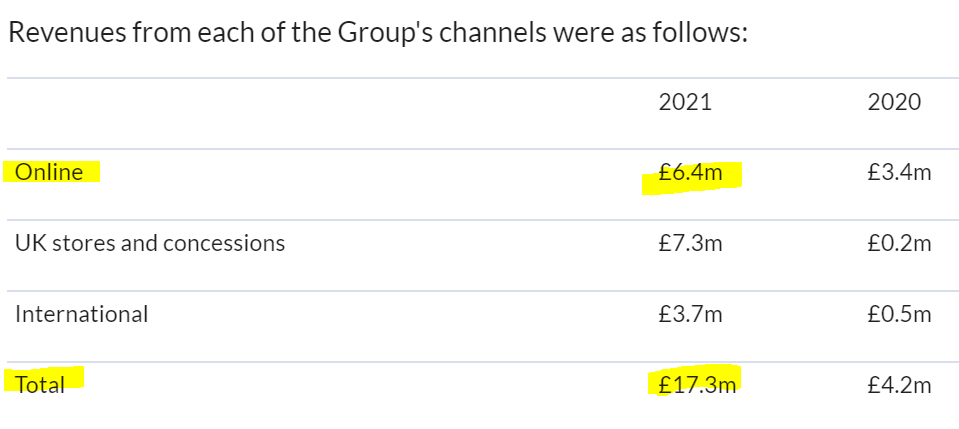Click the highlighted Online row label
This screenshot has width=959, height=429.
click(x=49, y=172)
